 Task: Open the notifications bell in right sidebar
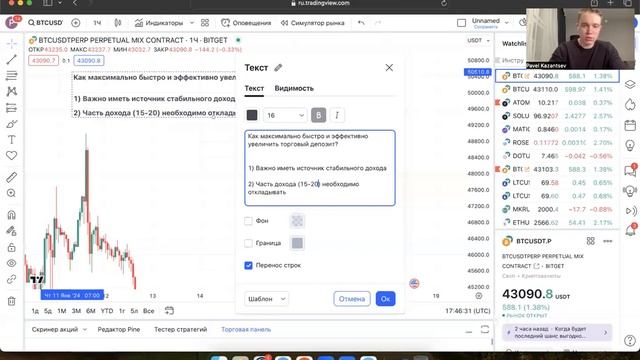point(630,231)
